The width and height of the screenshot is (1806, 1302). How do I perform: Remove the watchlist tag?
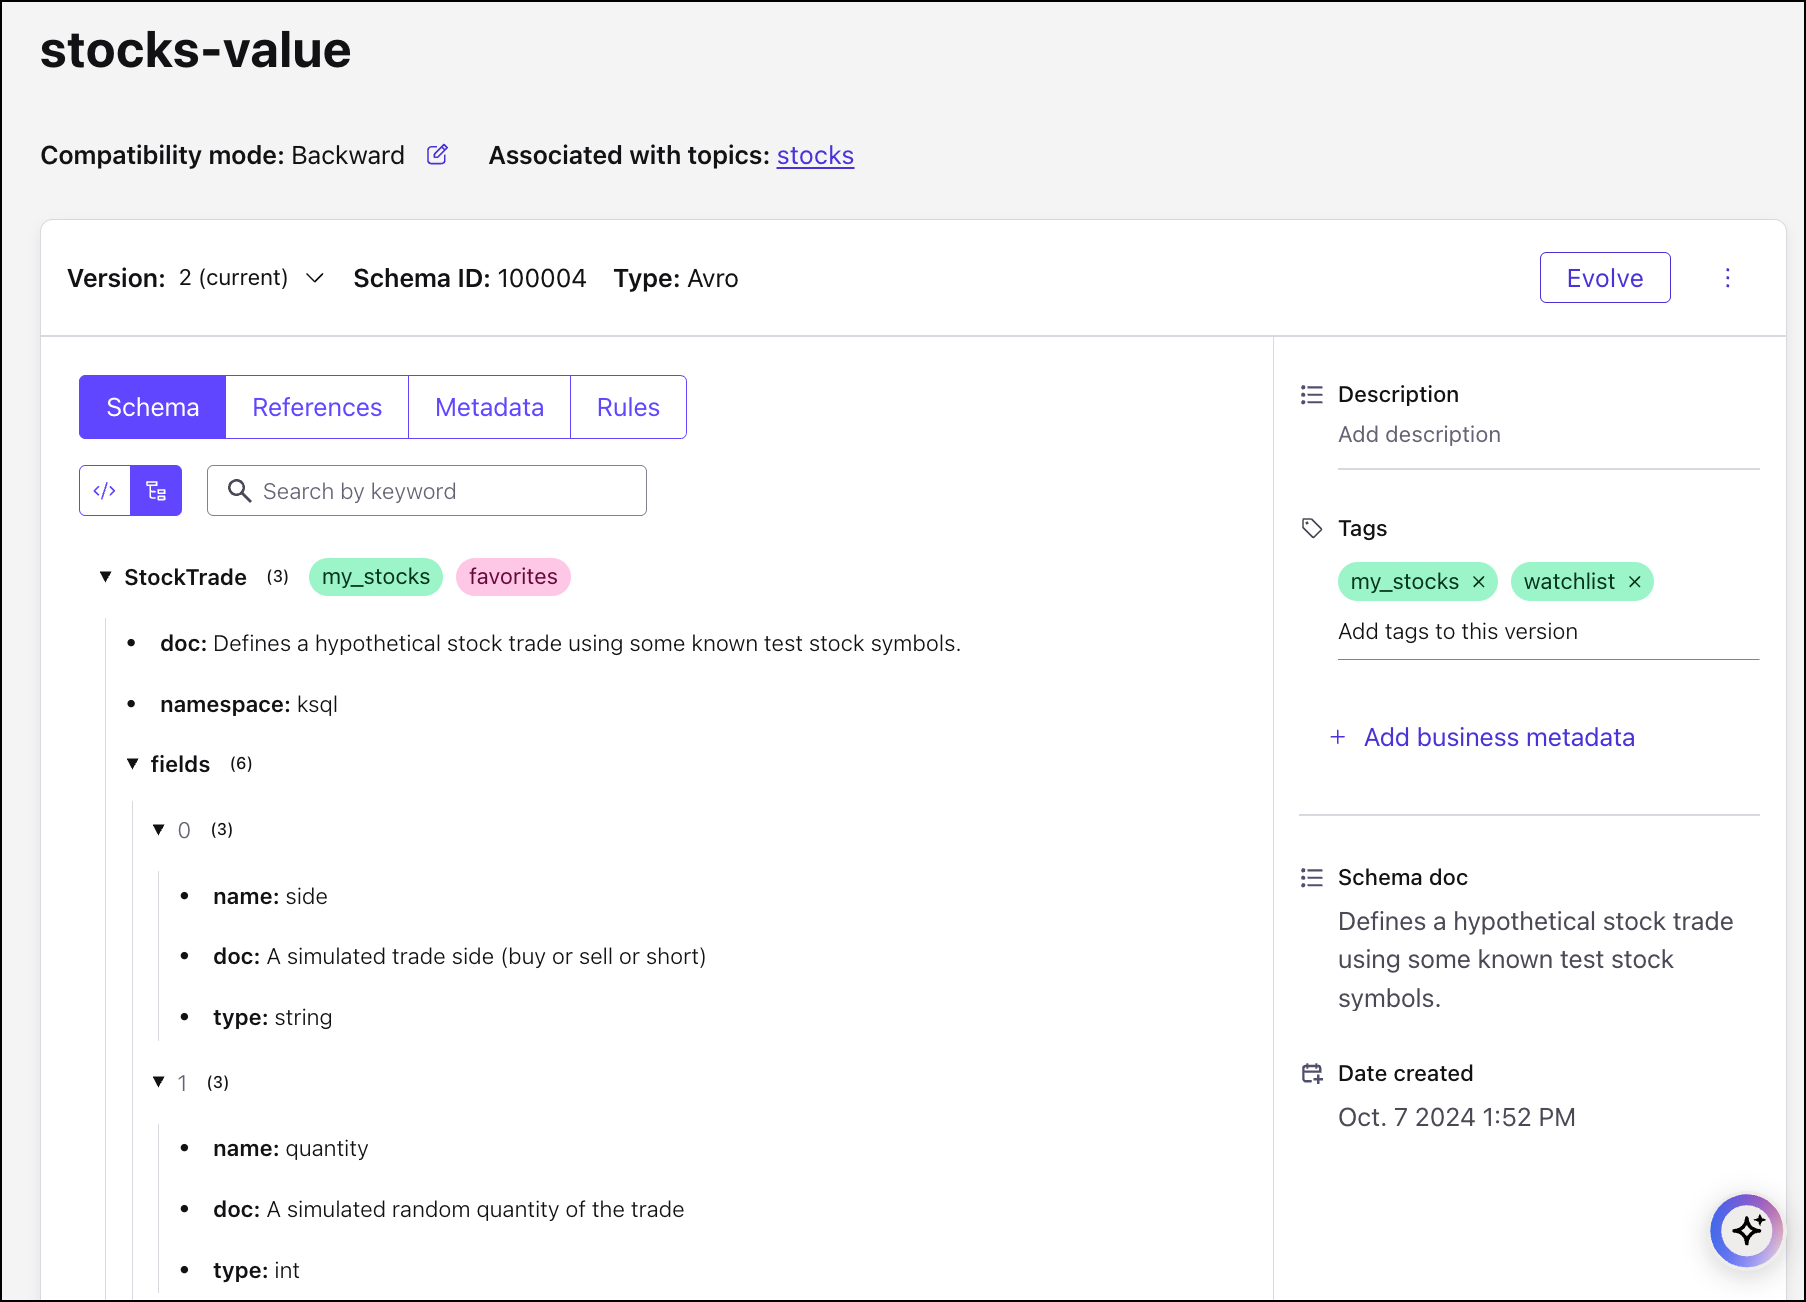click(1634, 582)
